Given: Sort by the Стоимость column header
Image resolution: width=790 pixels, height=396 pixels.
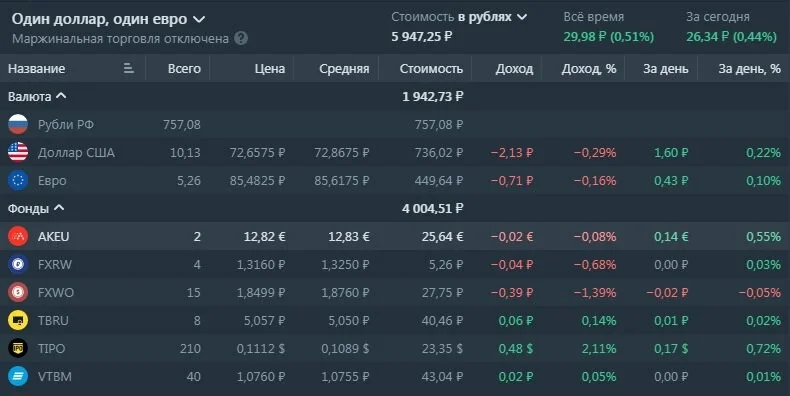Looking at the screenshot, I should point(431,69).
